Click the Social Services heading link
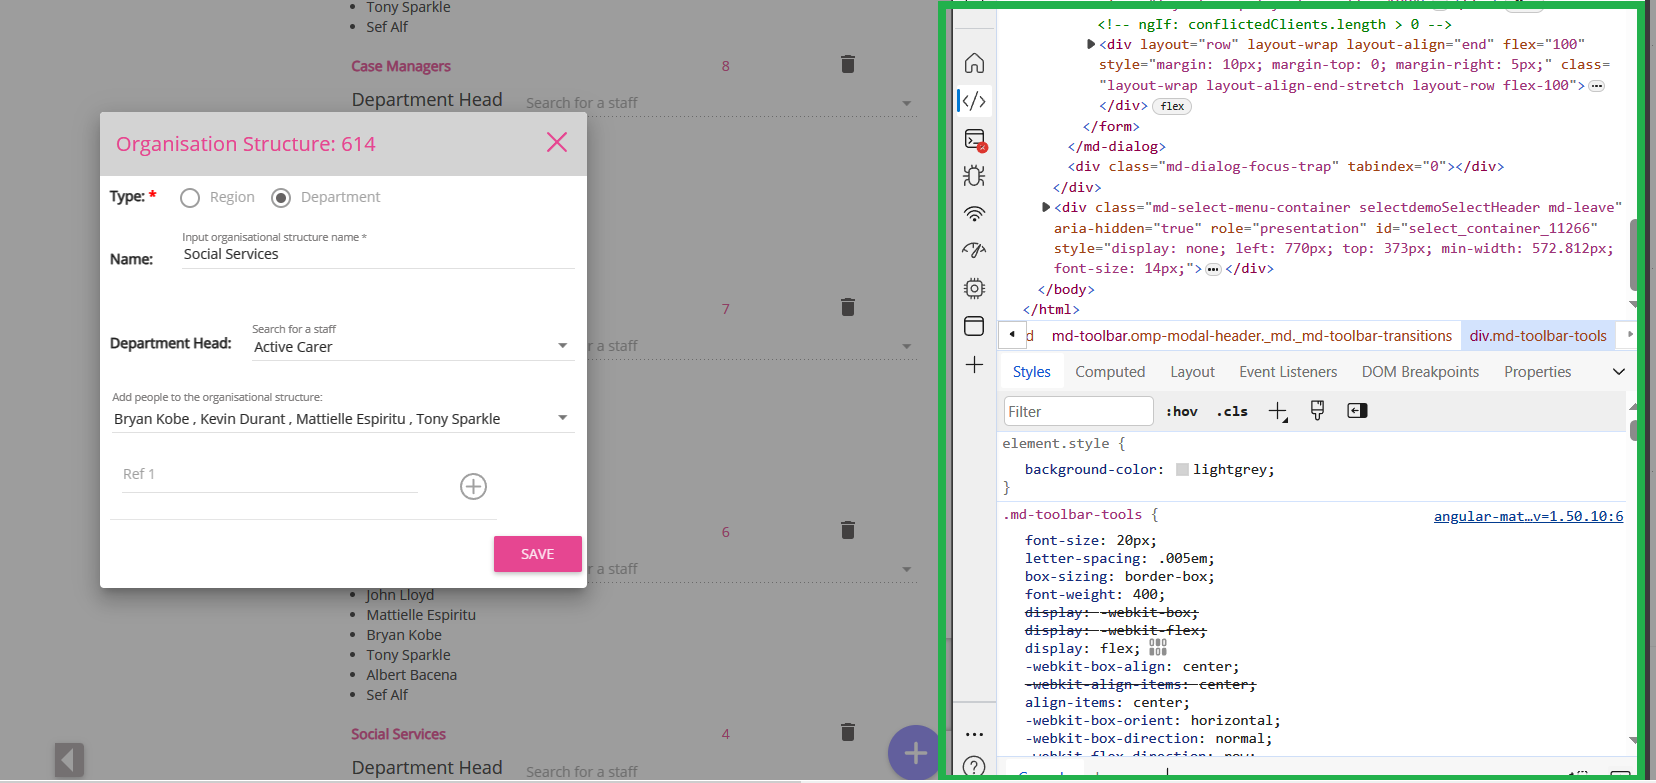 tap(398, 734)
